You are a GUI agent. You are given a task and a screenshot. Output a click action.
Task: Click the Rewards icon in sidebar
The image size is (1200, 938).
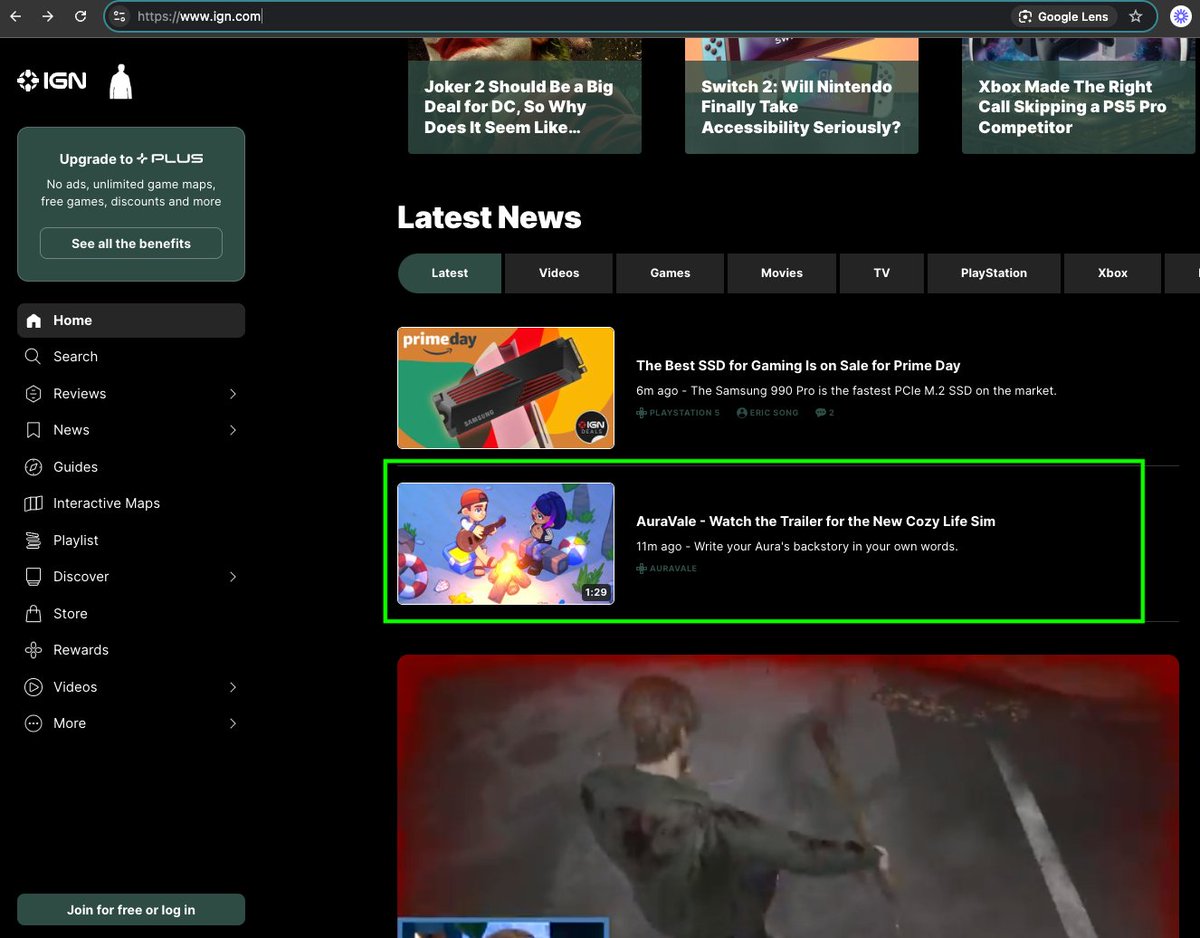34,650
